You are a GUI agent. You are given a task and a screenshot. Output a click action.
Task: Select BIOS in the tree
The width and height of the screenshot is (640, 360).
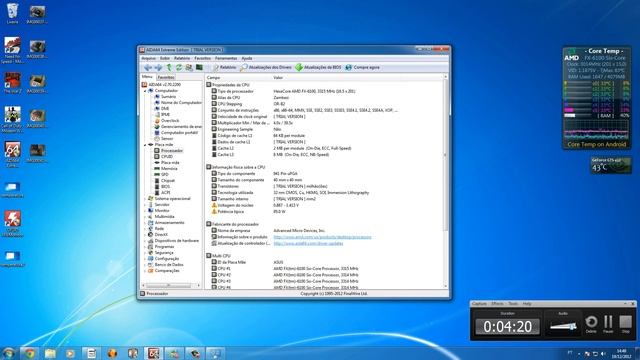(165, 187)
